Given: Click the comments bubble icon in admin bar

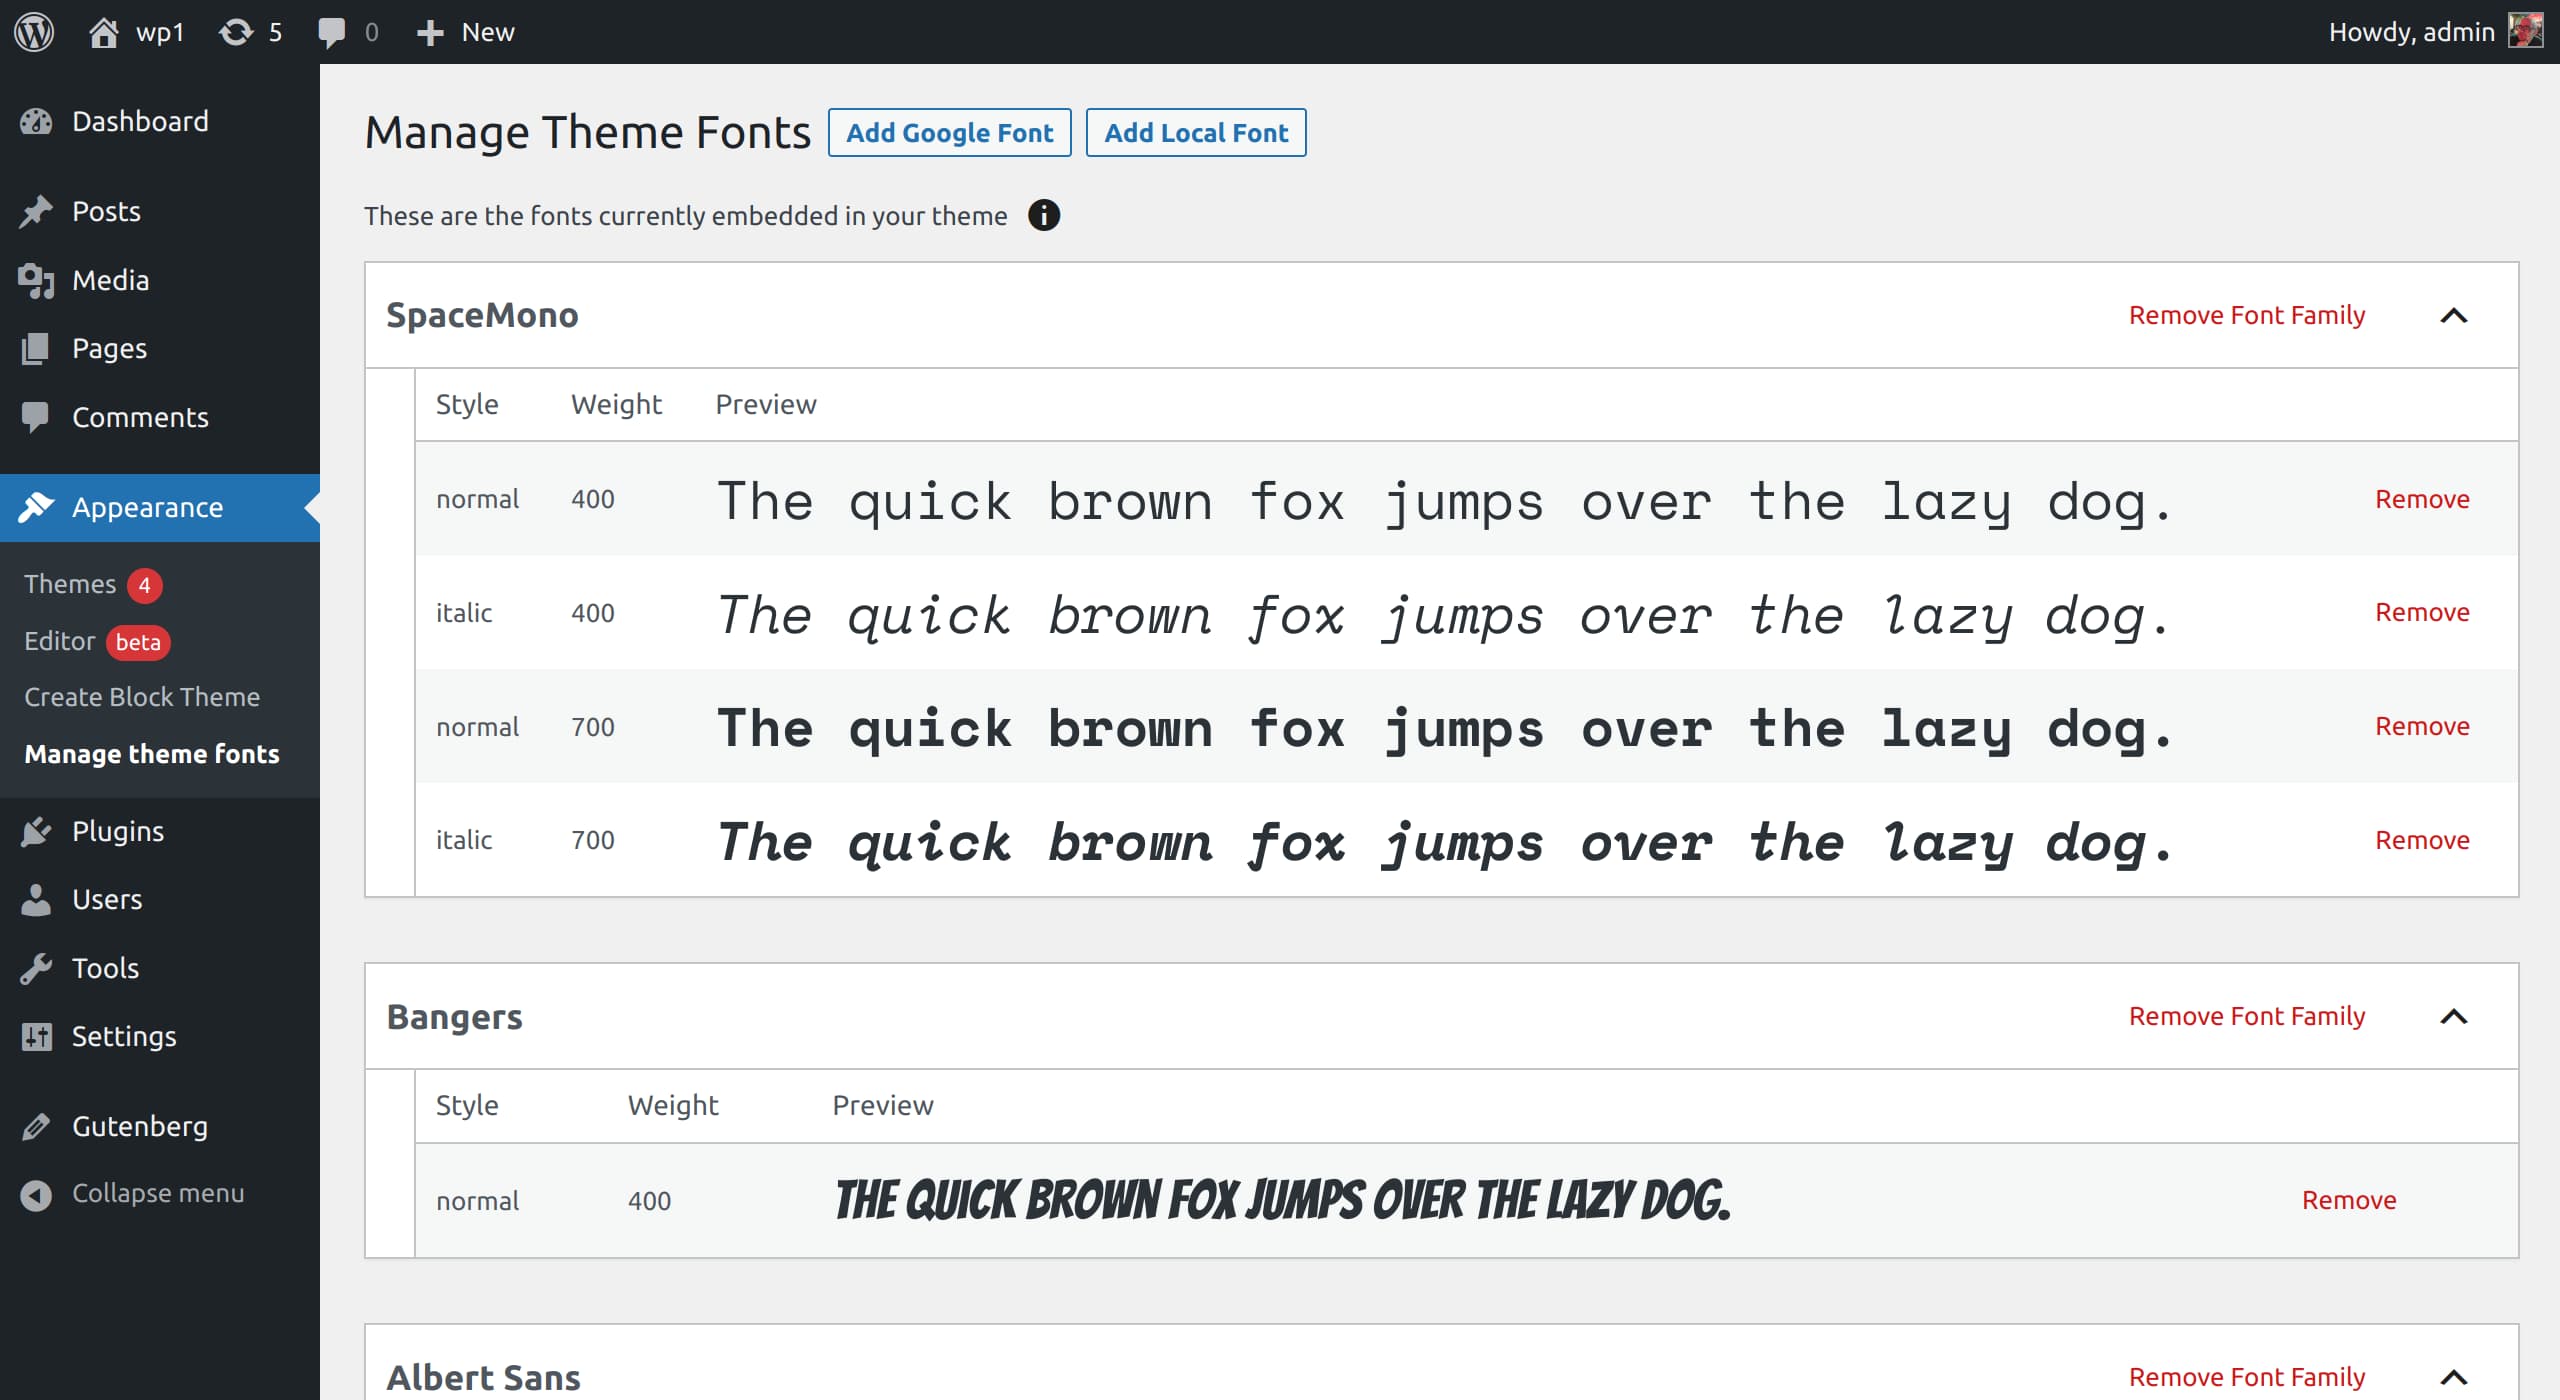Looking at the screenshot, I should tap(331, 32).
